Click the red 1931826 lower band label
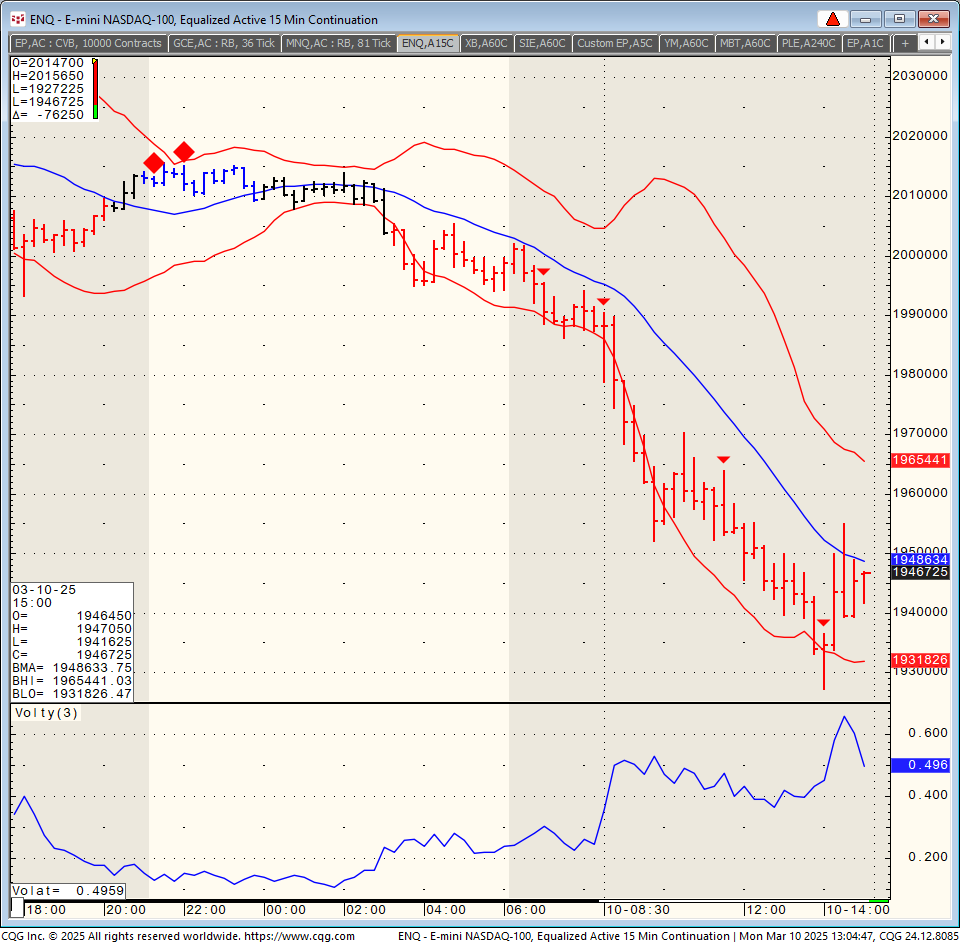The image size is (960, 944). (920, 660)
